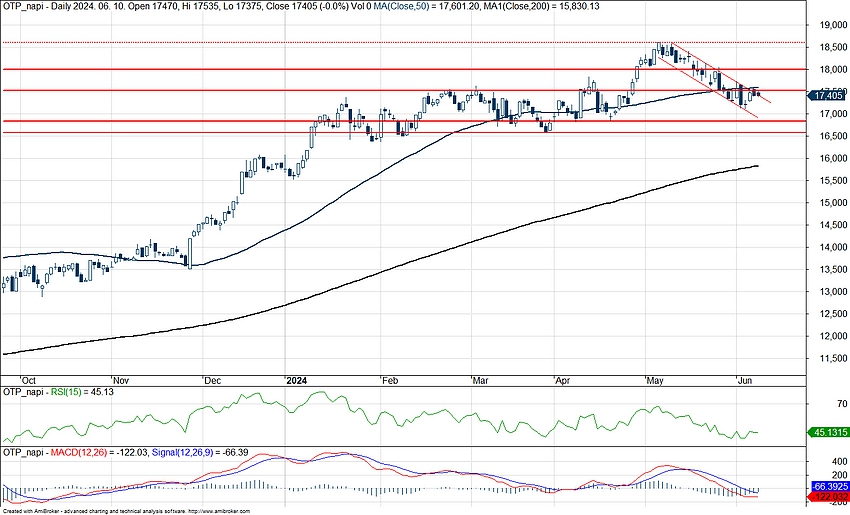Viewport: 850px width, 515px height.
Task: Click the Mar label on time axis
Action: pos(481,381)
